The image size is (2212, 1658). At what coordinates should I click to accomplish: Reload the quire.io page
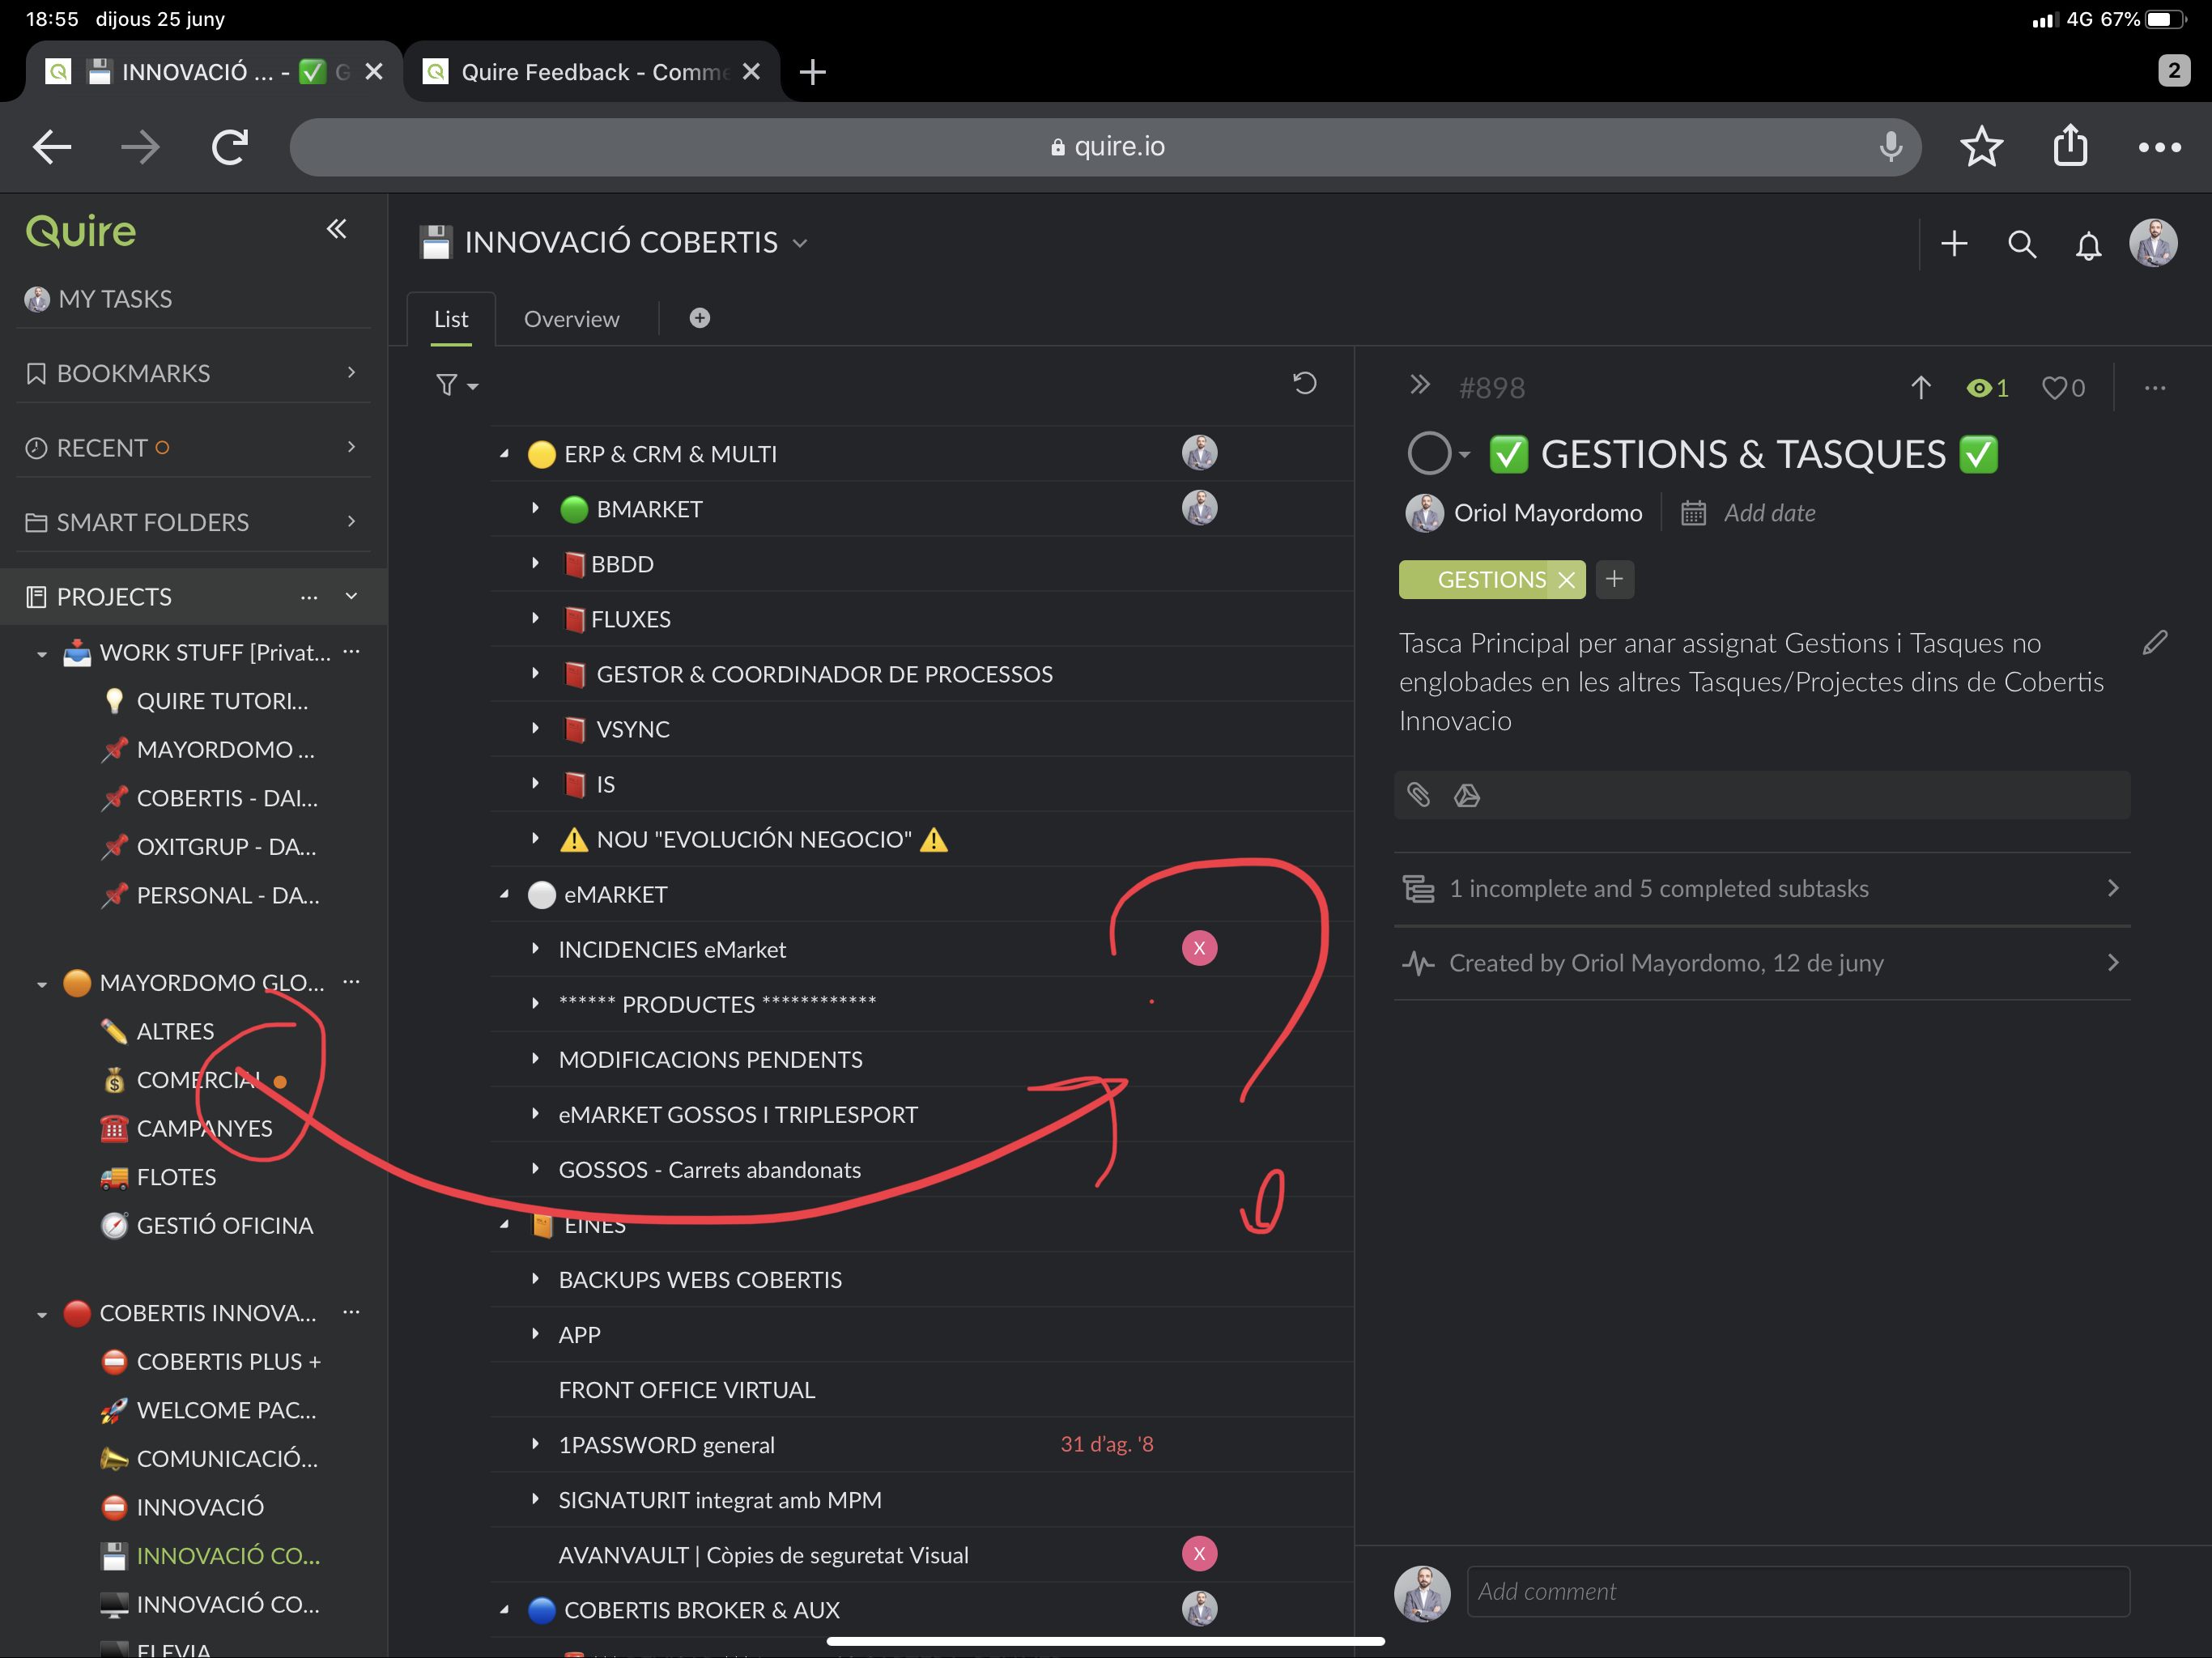coord(230,147)
